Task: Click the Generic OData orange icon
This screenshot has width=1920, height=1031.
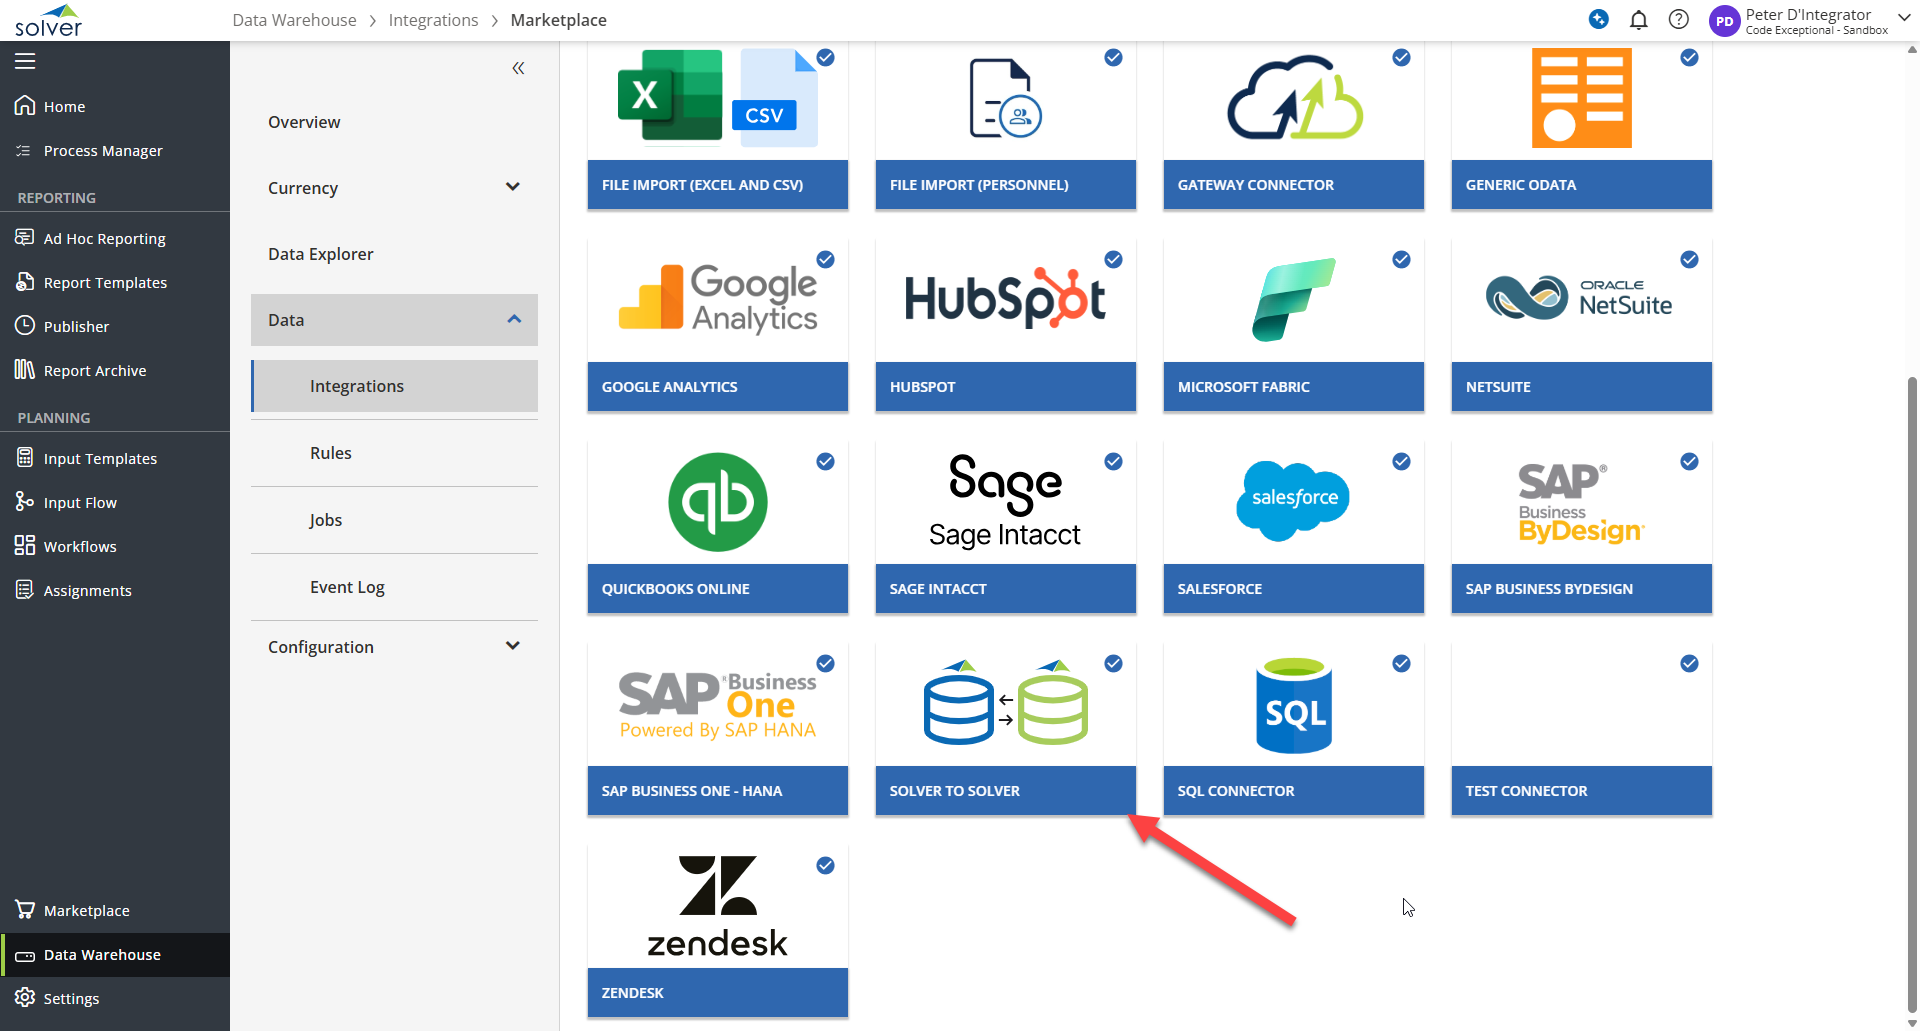Action: [1581, 98]
